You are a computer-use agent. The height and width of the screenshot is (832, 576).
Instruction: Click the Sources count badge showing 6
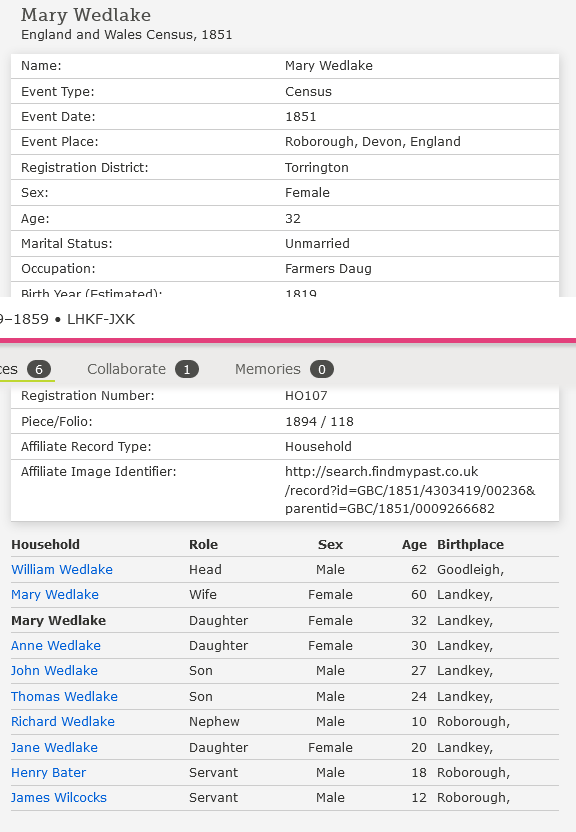(x=39, y=369)
